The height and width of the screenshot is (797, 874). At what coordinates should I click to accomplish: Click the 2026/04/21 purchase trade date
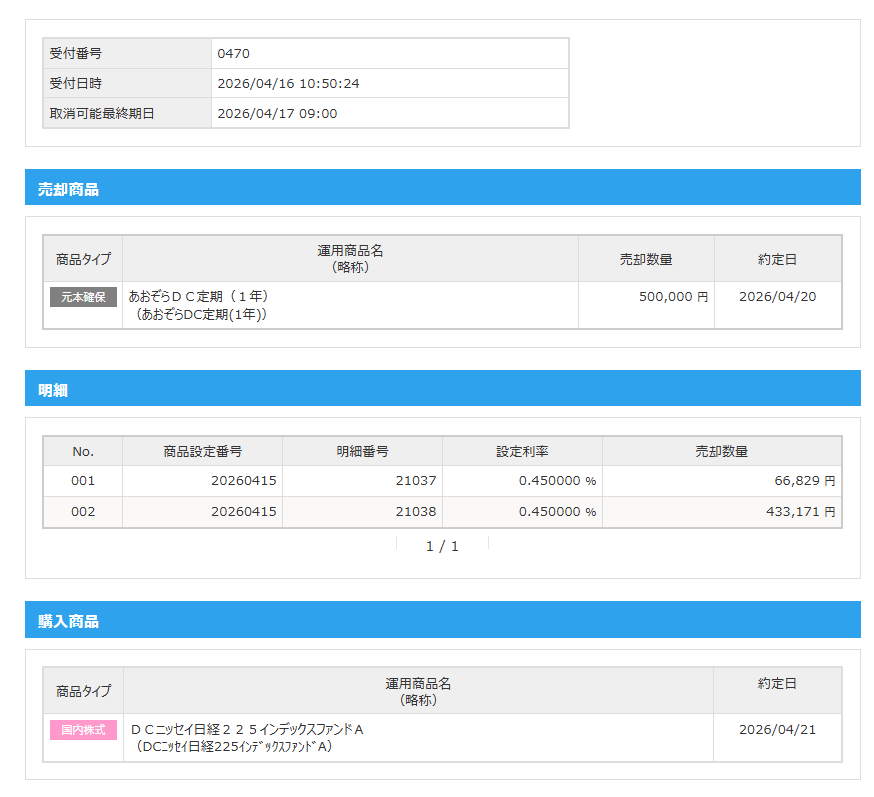point(777,730)
